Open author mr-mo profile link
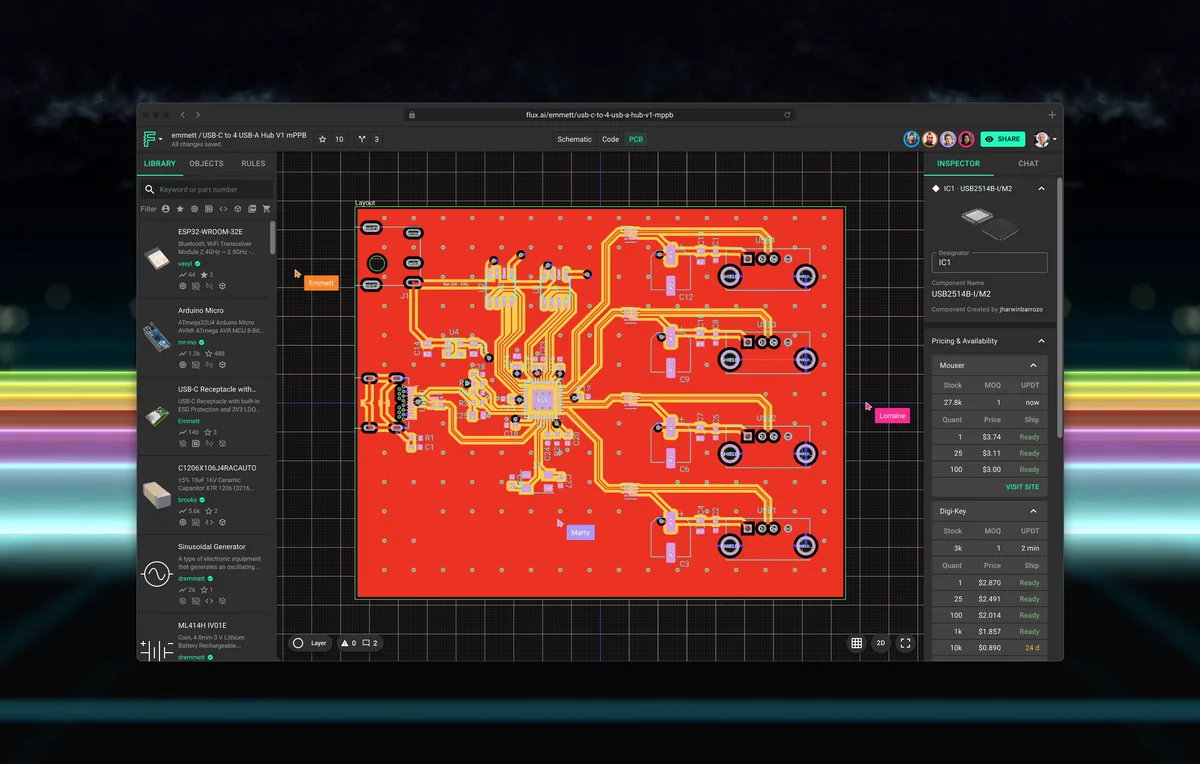Viewport: 1200px width, 764px height. 187,342
